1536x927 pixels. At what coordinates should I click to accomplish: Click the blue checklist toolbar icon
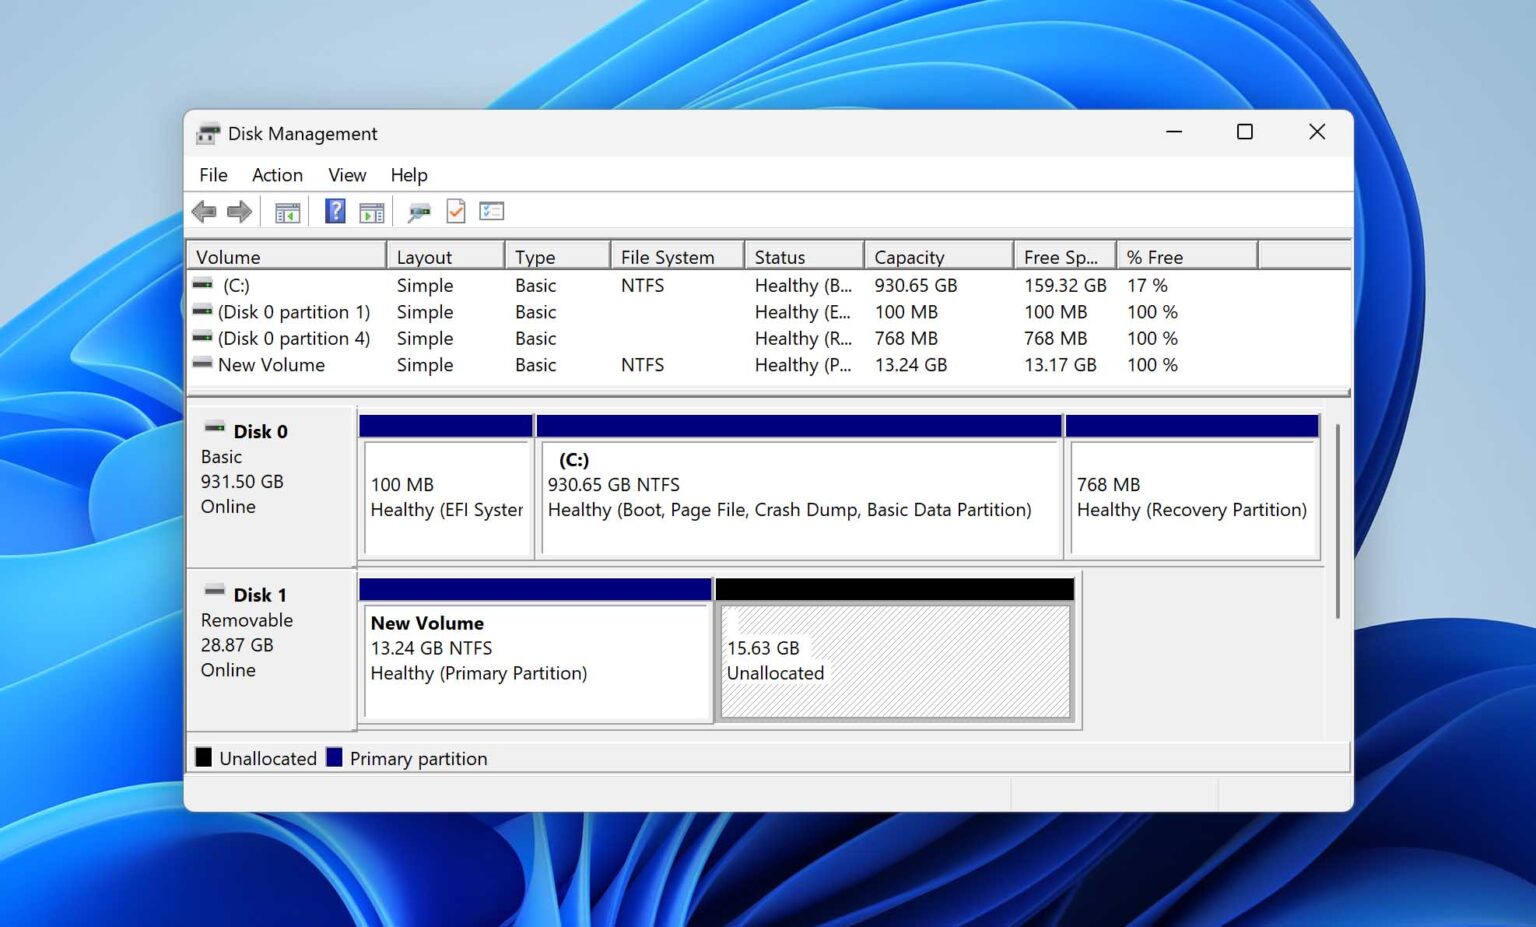491,210
